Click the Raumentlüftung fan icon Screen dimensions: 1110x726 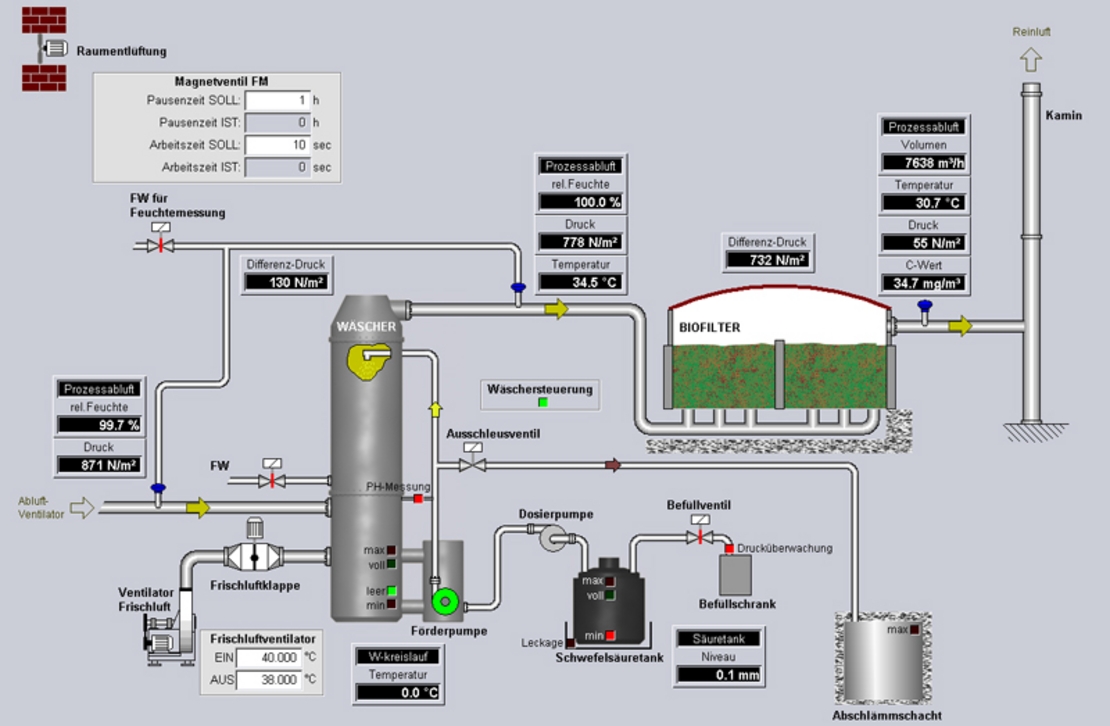[x=52, y=48]
